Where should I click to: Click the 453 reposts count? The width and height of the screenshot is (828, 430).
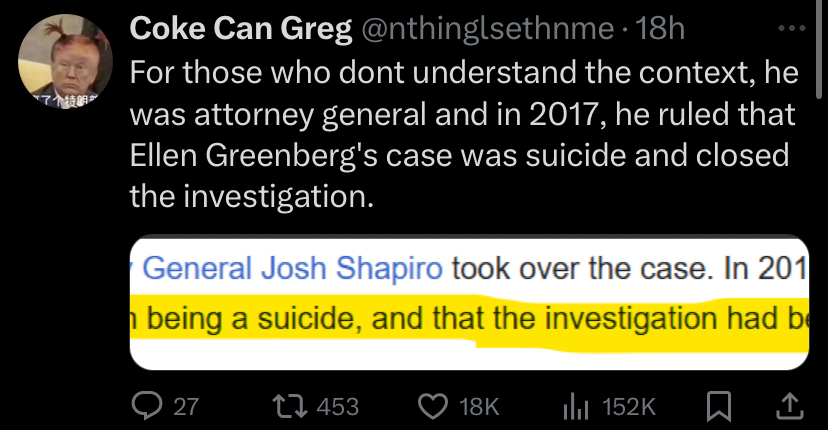tap(337, 407)
